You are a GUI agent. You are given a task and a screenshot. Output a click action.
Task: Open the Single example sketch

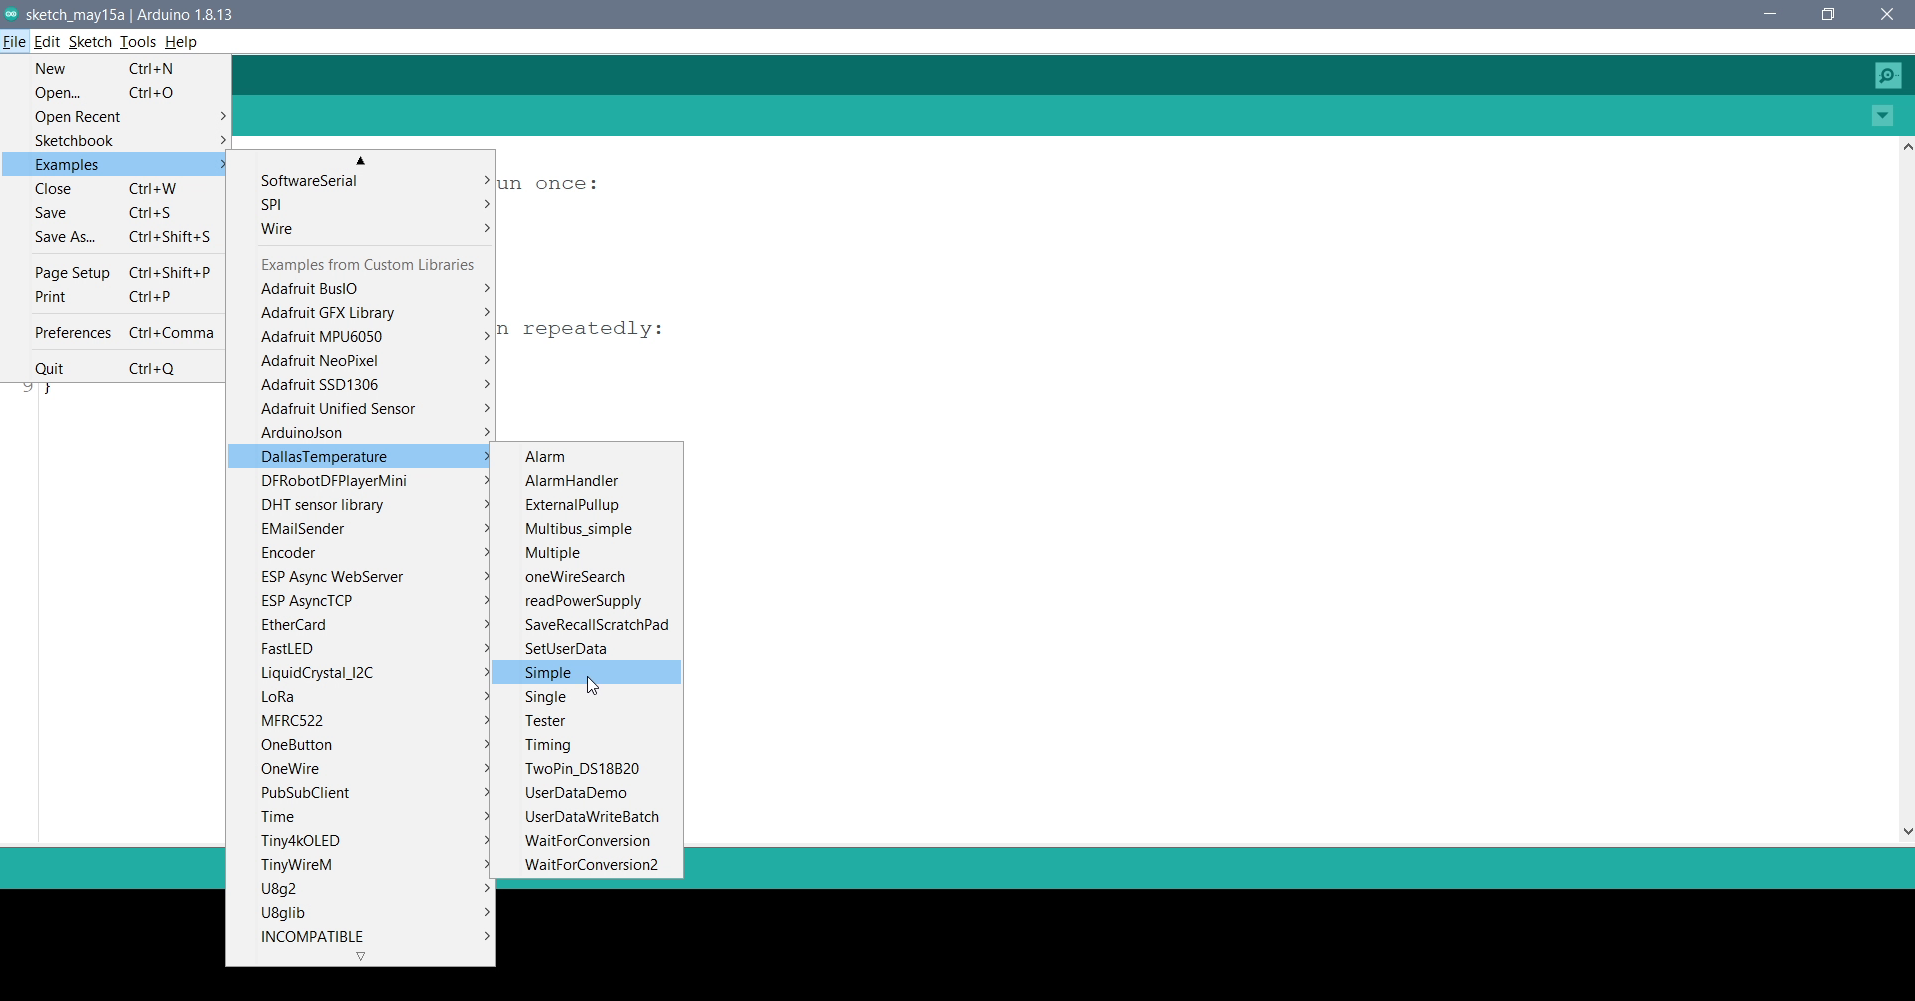tap(587, 697)
